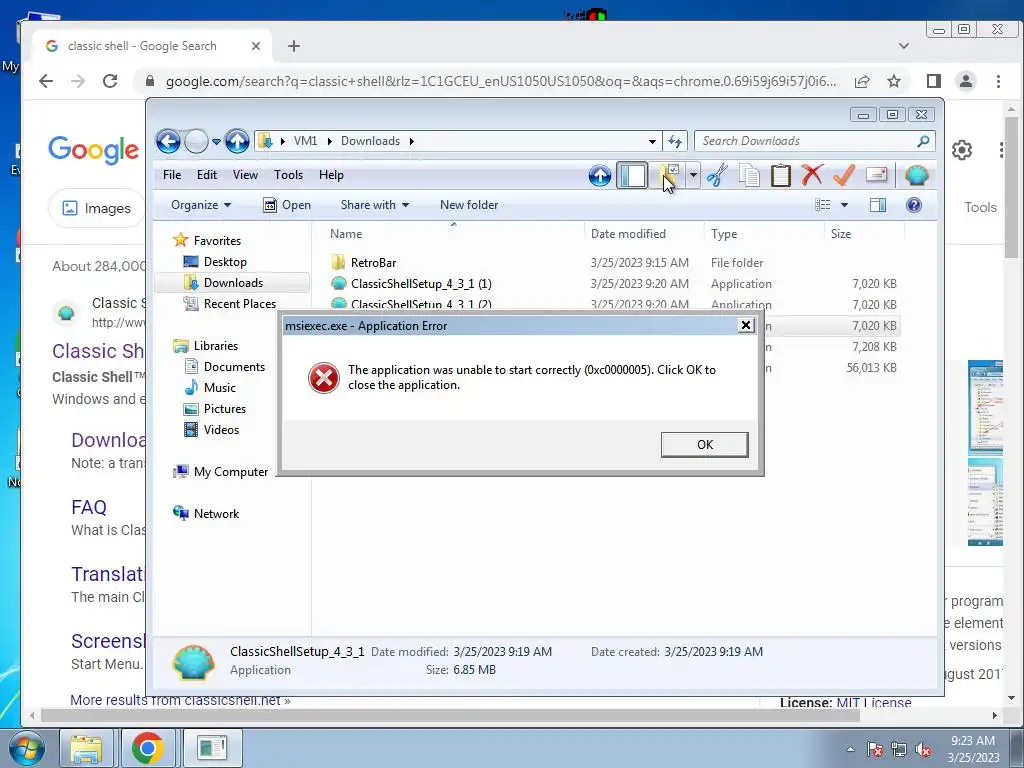Open the FAQ link in Google results
This screenshot has height=768, width=1024.
coord(89,507)
